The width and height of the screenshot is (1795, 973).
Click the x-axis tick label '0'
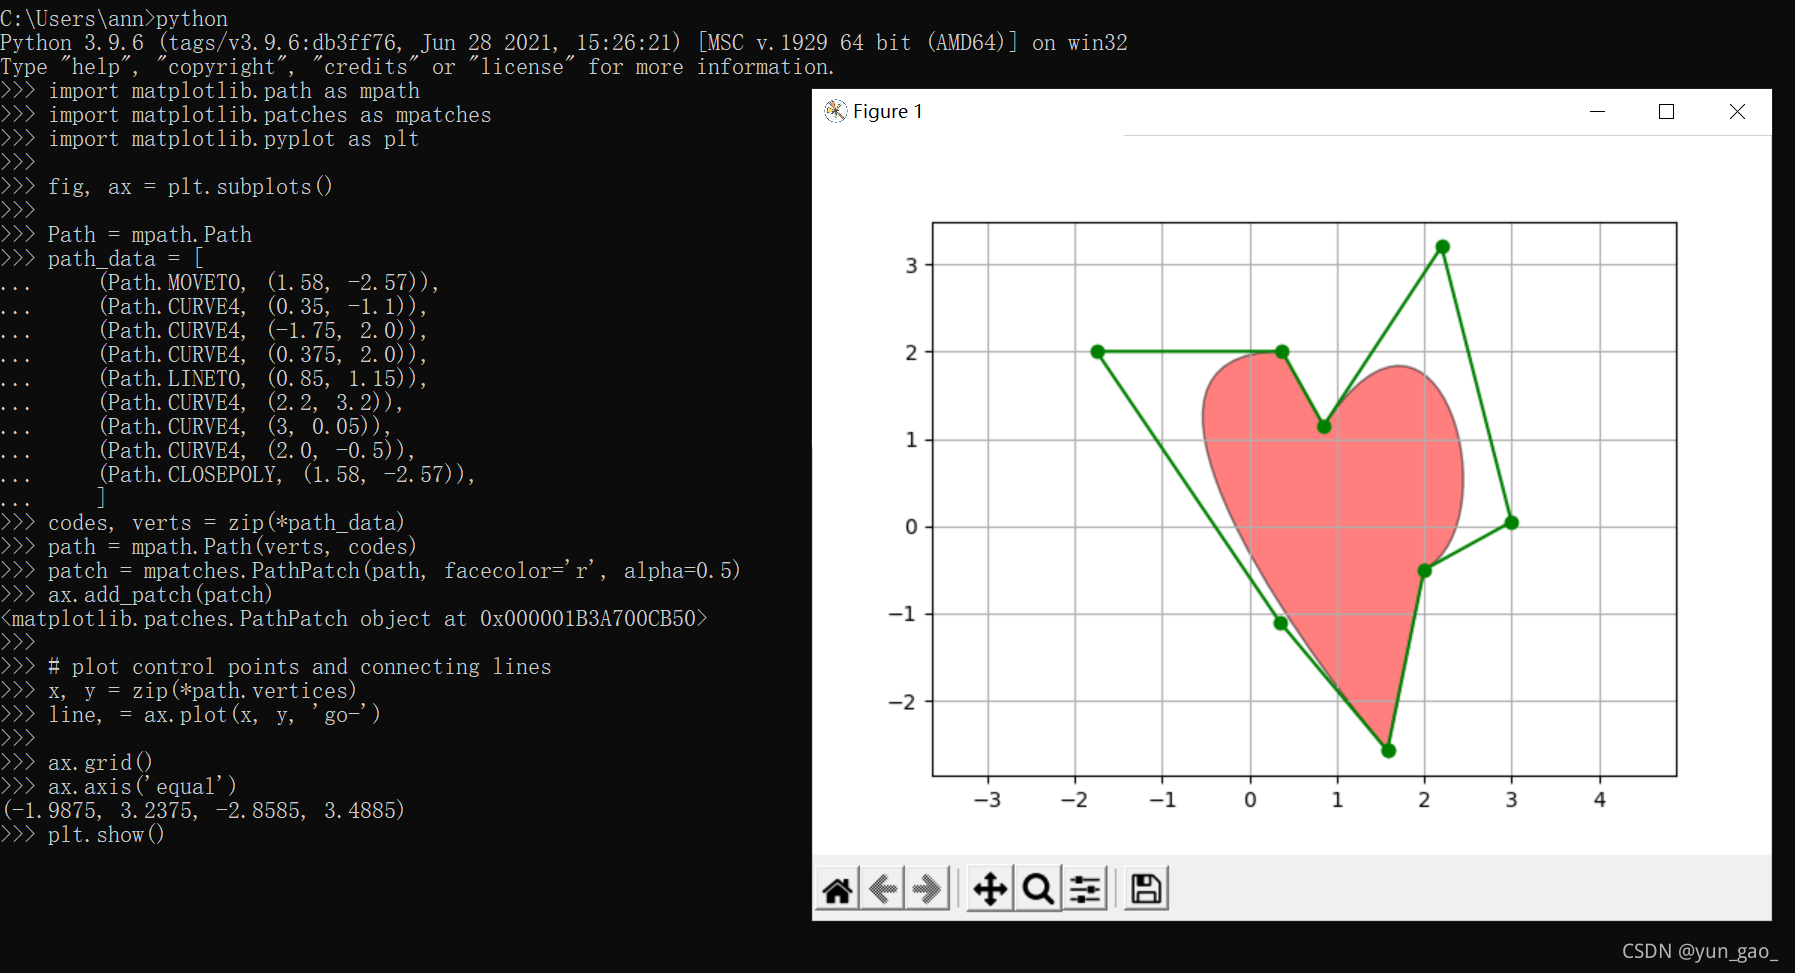[x=1250, y=799]
